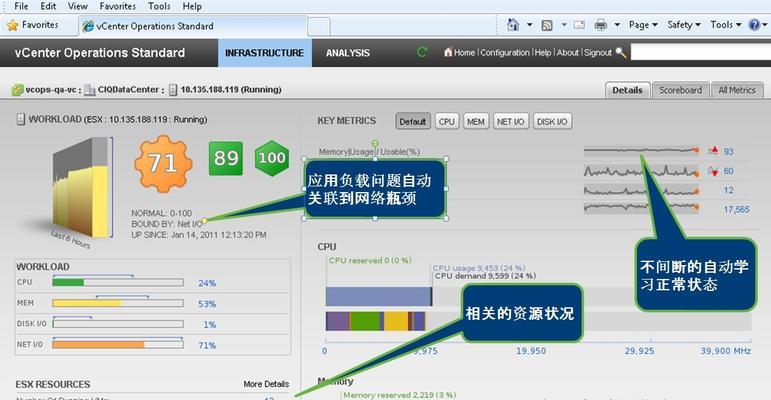Open More Details for ESX Resources

click(x=266, y=384)
